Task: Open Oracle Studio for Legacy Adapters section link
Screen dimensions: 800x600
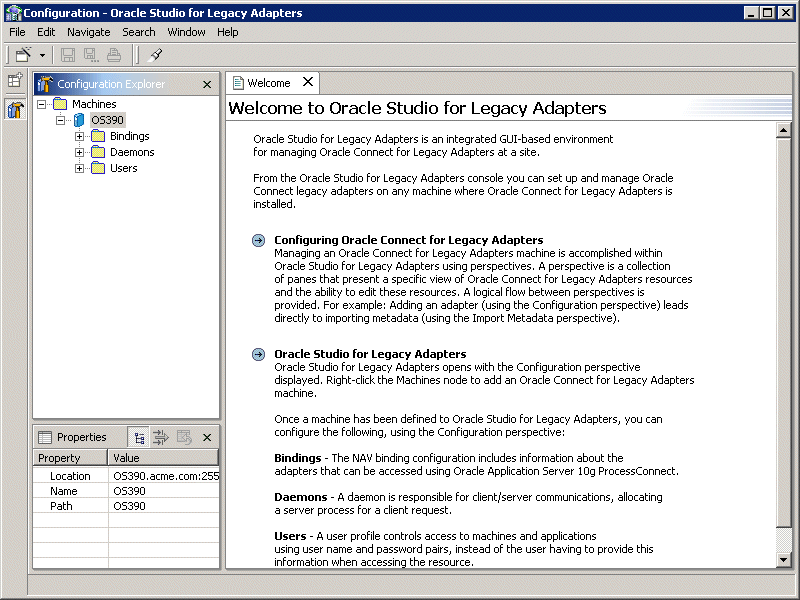Action: pyautogui.click(x=370, y=354)
